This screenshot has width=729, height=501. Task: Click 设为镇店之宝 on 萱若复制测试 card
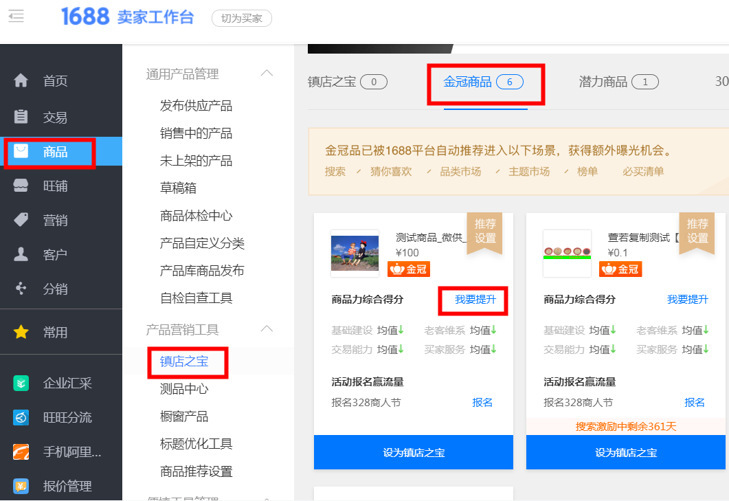coord(625,452)
